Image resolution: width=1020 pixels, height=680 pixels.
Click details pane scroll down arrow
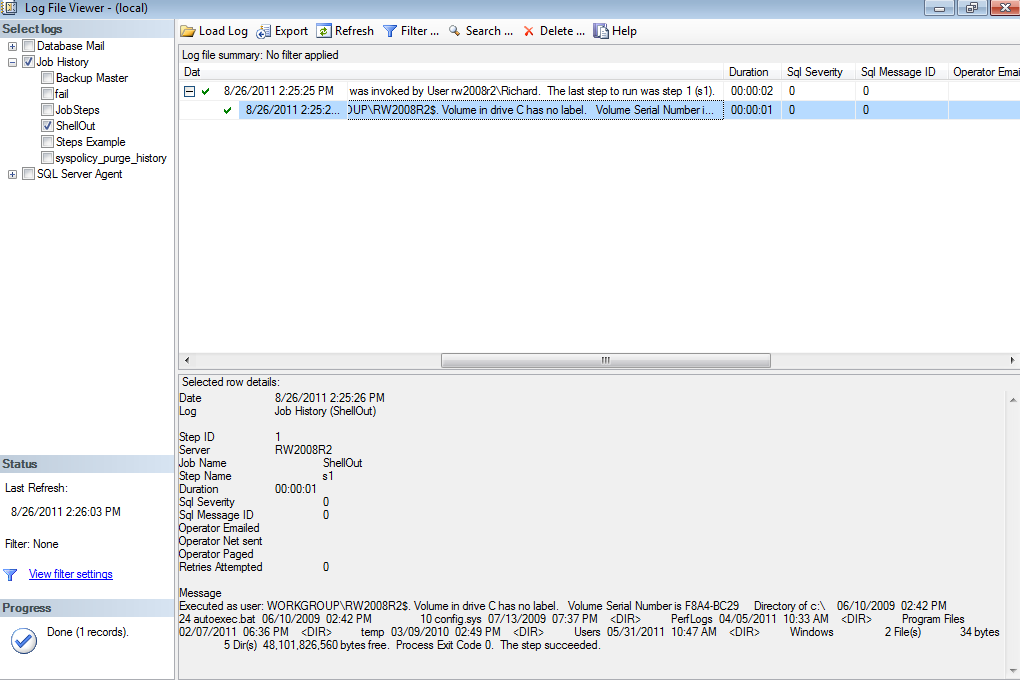tap(1013, 671)
